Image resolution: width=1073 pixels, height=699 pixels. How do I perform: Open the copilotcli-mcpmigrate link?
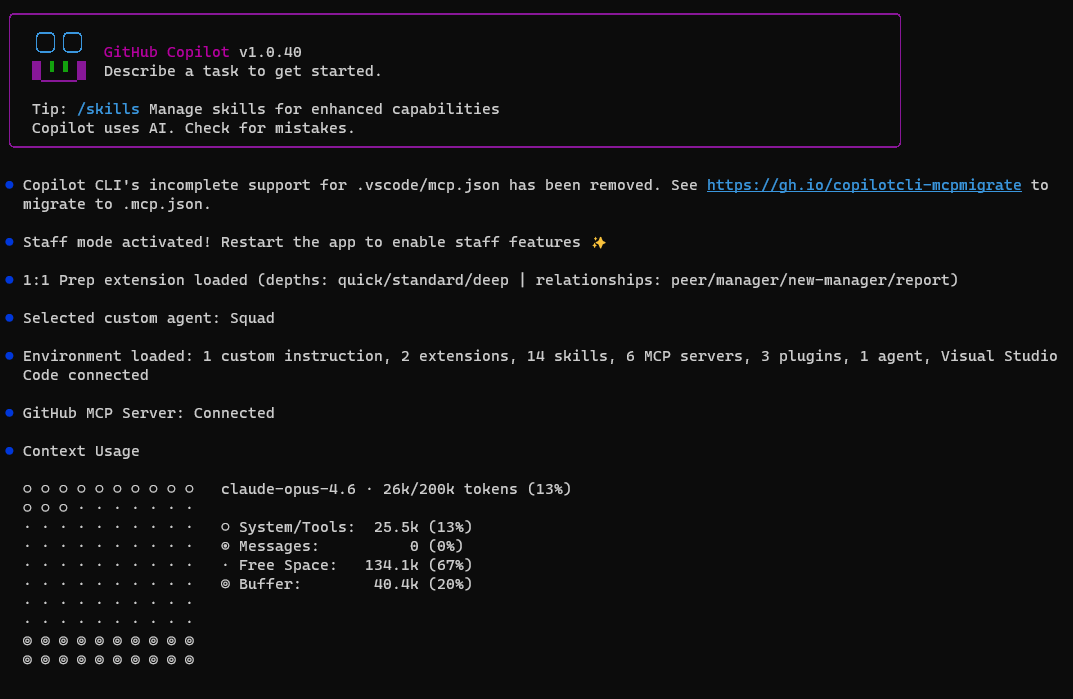(x=864, y=185)
